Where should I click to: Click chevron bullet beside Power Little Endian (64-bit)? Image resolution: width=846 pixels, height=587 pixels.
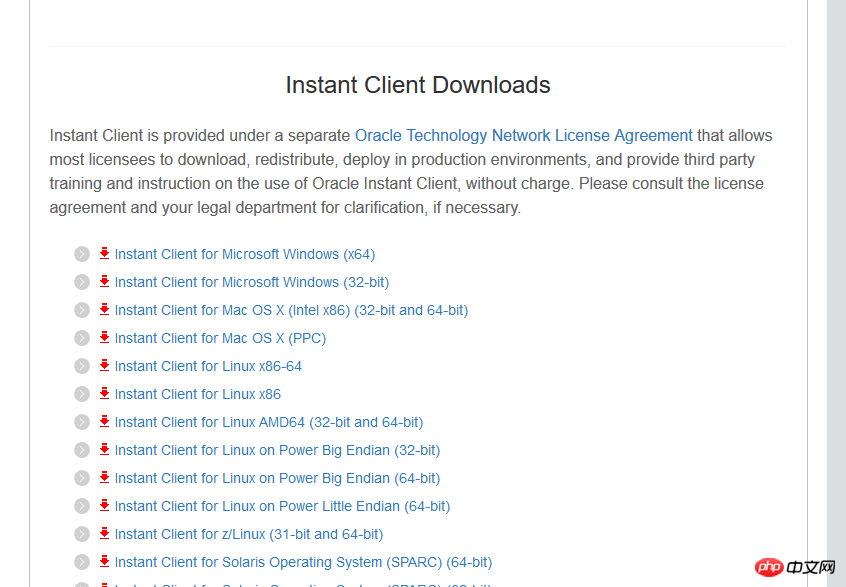point(82,507)
